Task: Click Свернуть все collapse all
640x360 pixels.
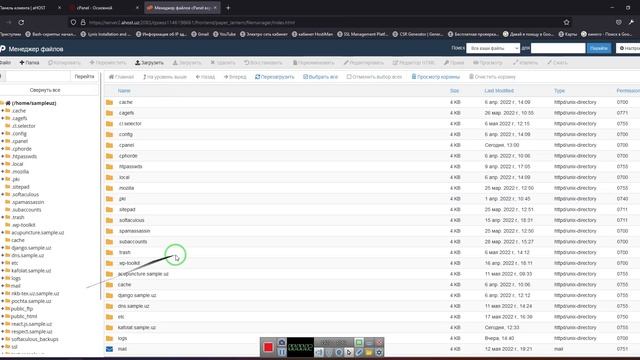Action: (x=45, y=90)
